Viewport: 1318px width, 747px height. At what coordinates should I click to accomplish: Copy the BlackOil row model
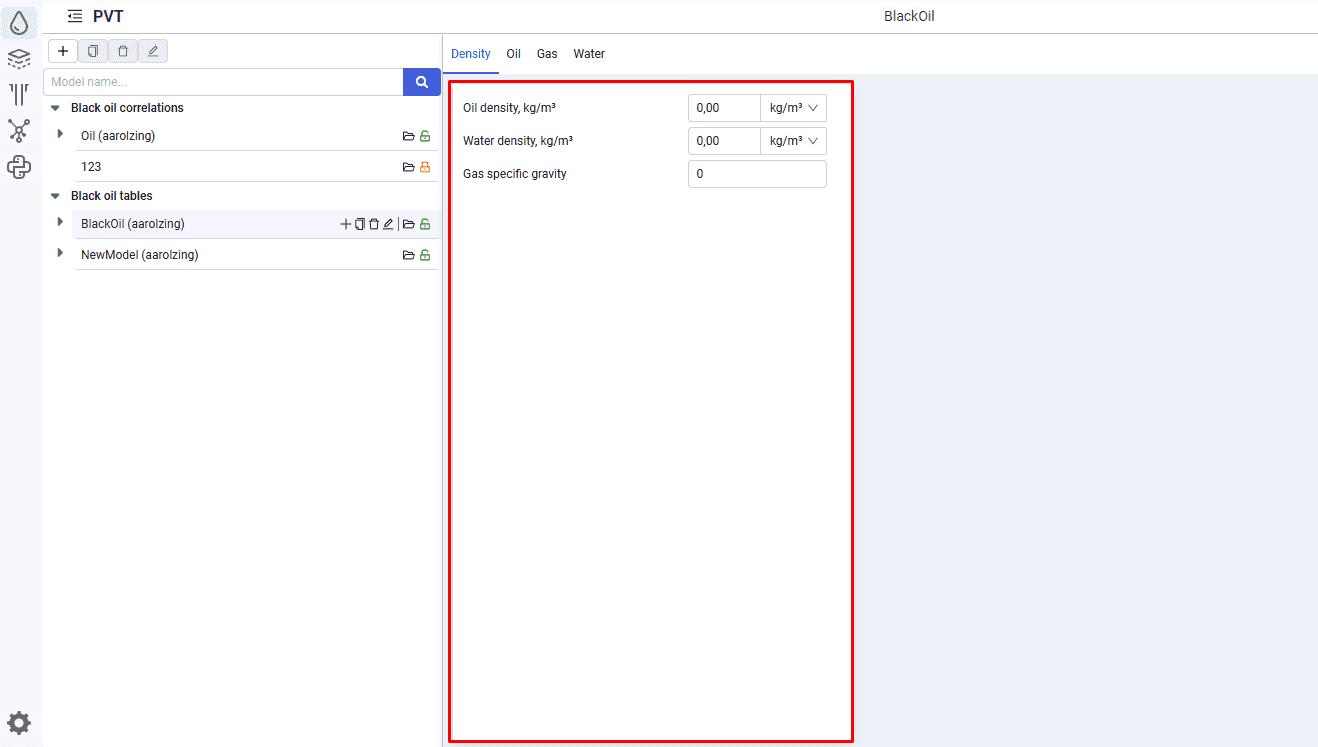360,224
